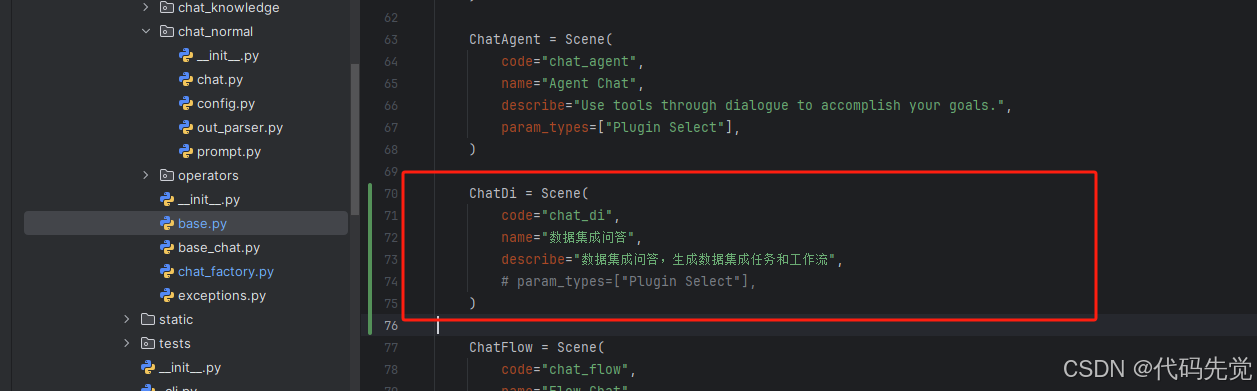Click the Python icon of out_parser.py
The width and height of the screenshot is (1257, 391).
(186, 128)
